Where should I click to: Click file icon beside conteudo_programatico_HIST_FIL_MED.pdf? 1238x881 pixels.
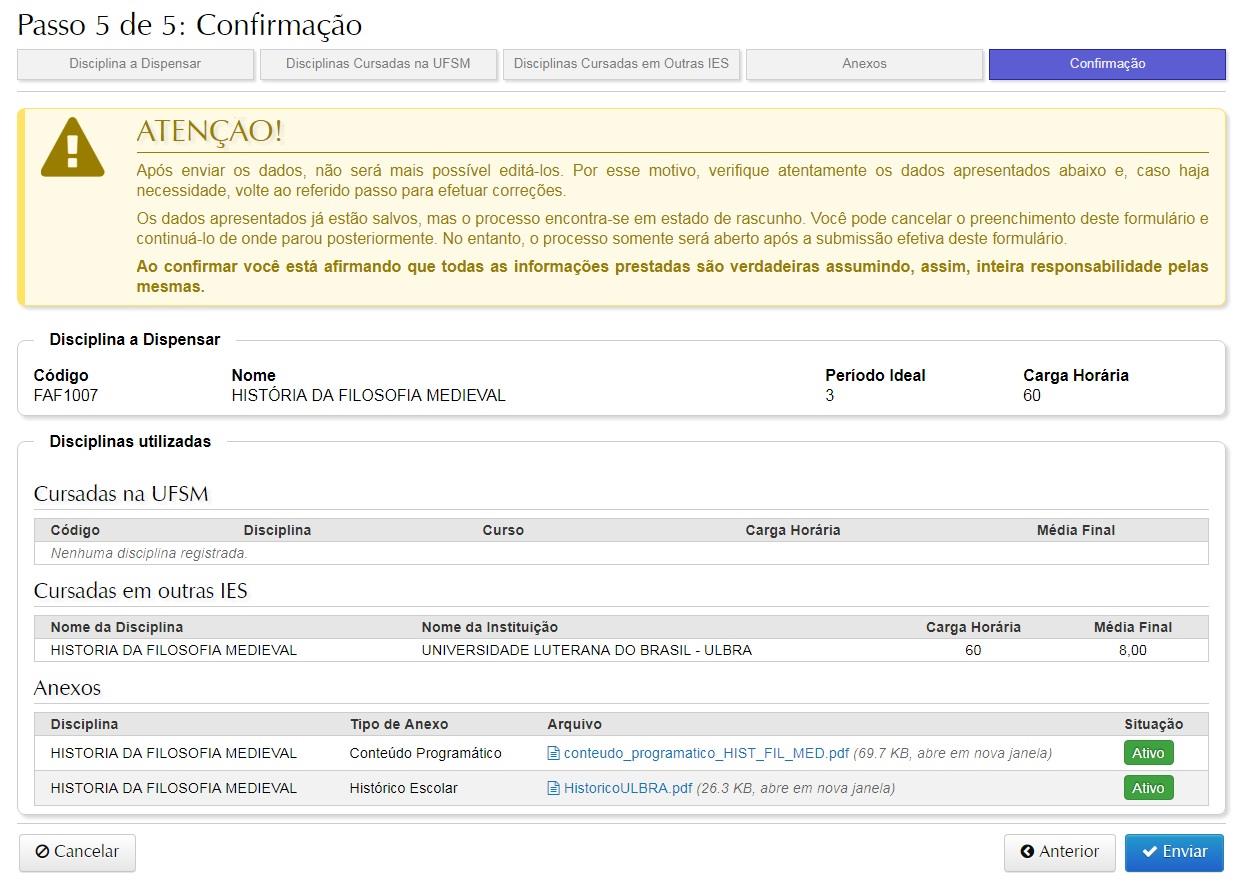click(553, 753)
